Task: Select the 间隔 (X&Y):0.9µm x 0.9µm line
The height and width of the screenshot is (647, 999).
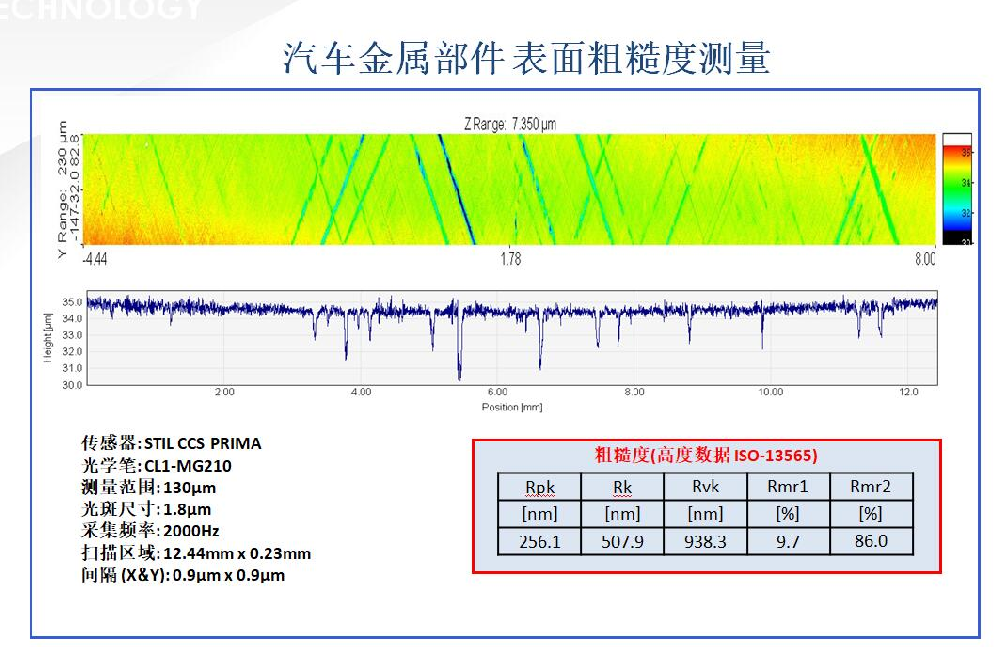Action: 183,575
